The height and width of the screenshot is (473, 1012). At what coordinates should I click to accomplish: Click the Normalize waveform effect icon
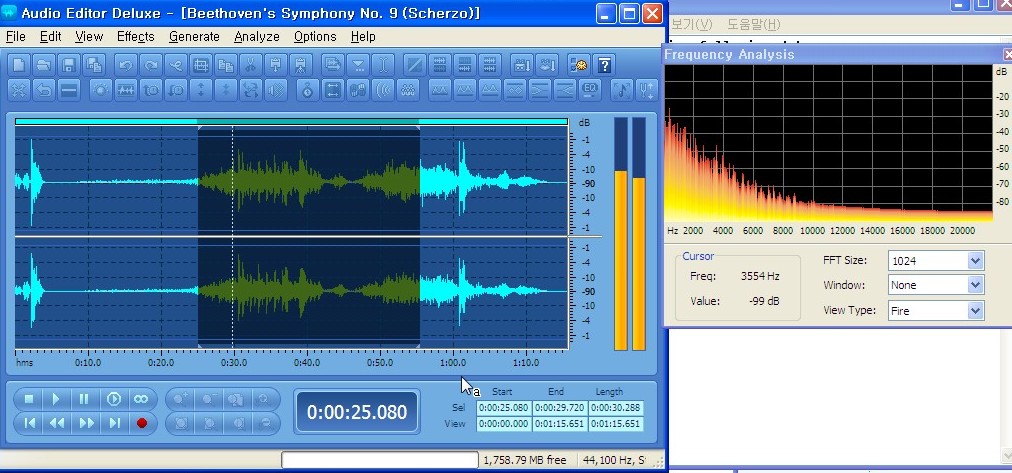125,90
